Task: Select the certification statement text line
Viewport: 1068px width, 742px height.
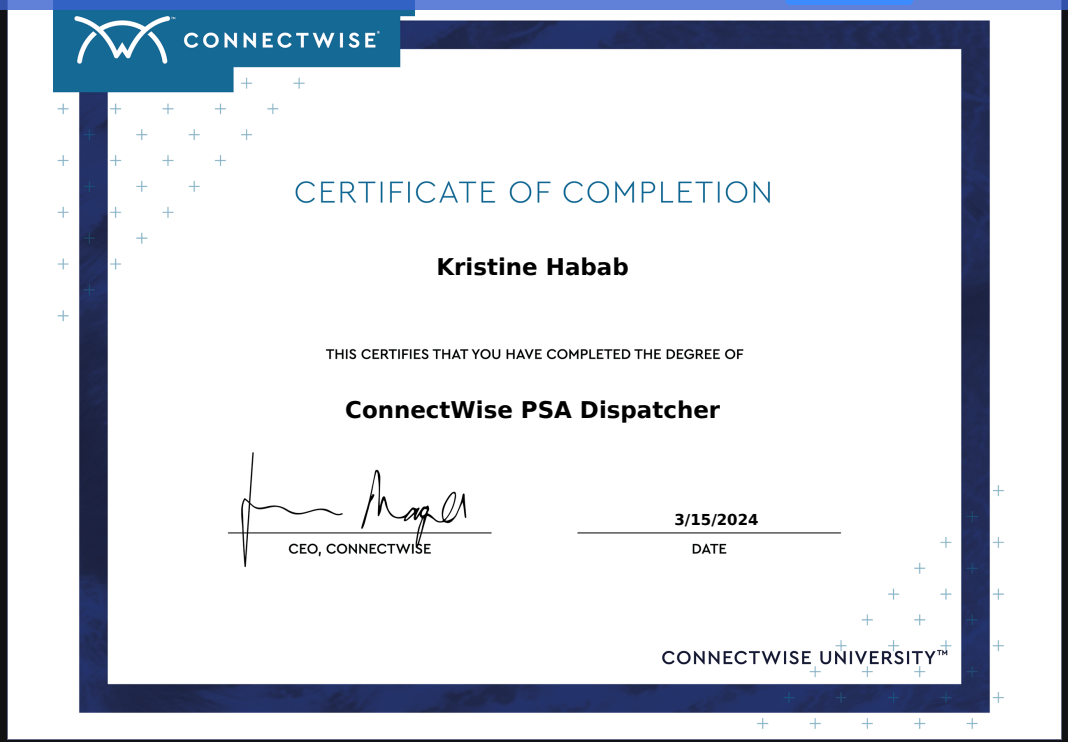Action: (533, 354)
